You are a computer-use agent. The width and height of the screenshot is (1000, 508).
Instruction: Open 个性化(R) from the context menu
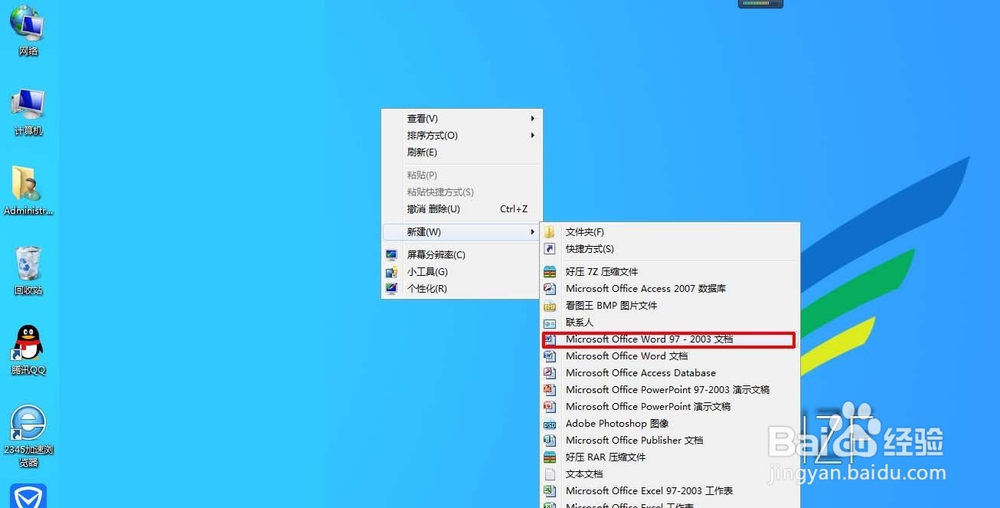pyautogui.click(x=462, y=289)
